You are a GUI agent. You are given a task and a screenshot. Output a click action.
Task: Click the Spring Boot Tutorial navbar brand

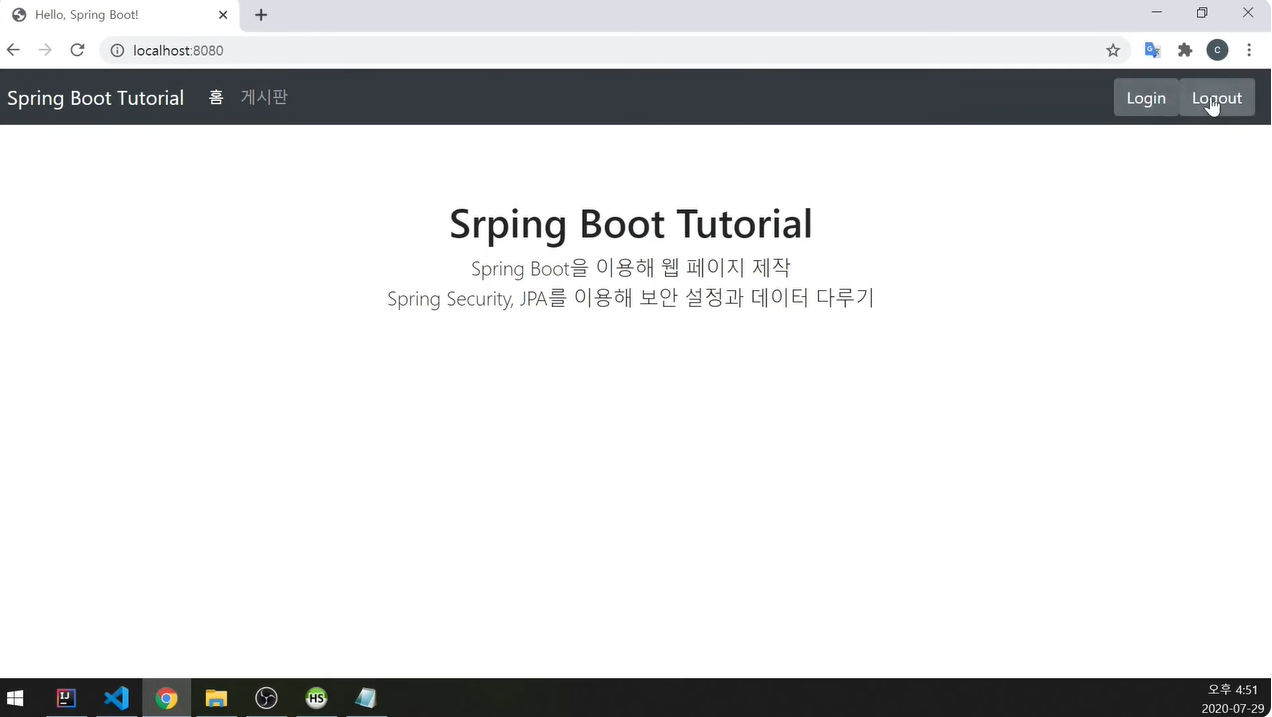[x=95, y=98]
